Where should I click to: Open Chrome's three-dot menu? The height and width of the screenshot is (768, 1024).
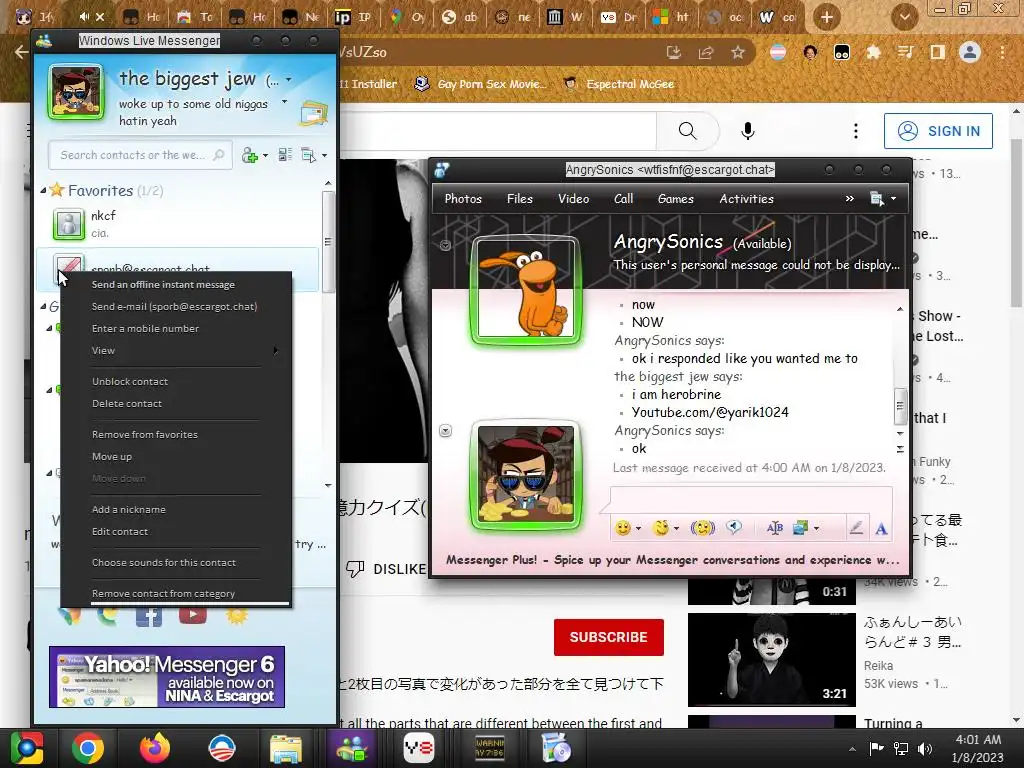coord(1002,52)
